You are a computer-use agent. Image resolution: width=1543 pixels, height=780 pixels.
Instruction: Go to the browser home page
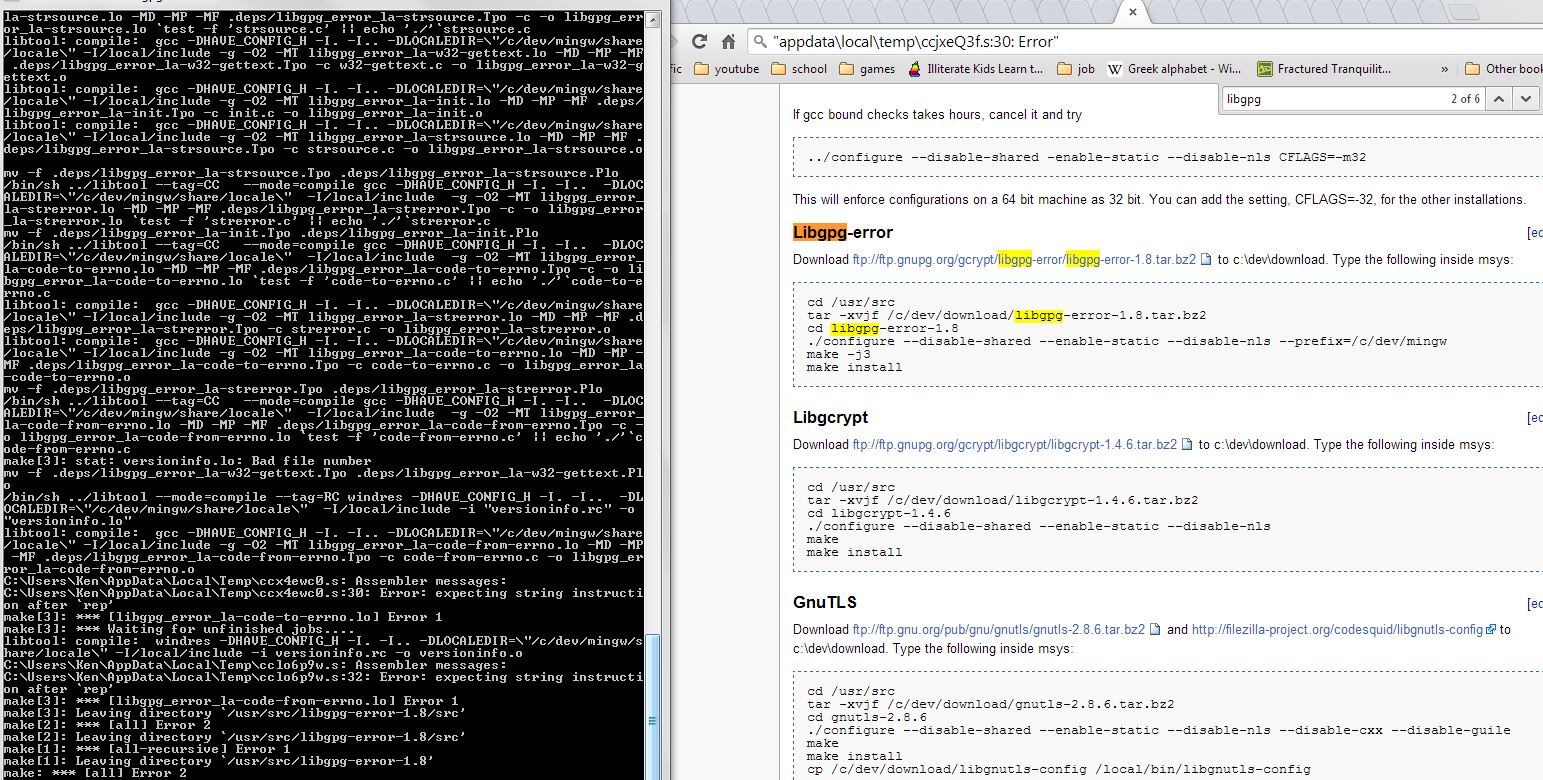coord(728,42)
